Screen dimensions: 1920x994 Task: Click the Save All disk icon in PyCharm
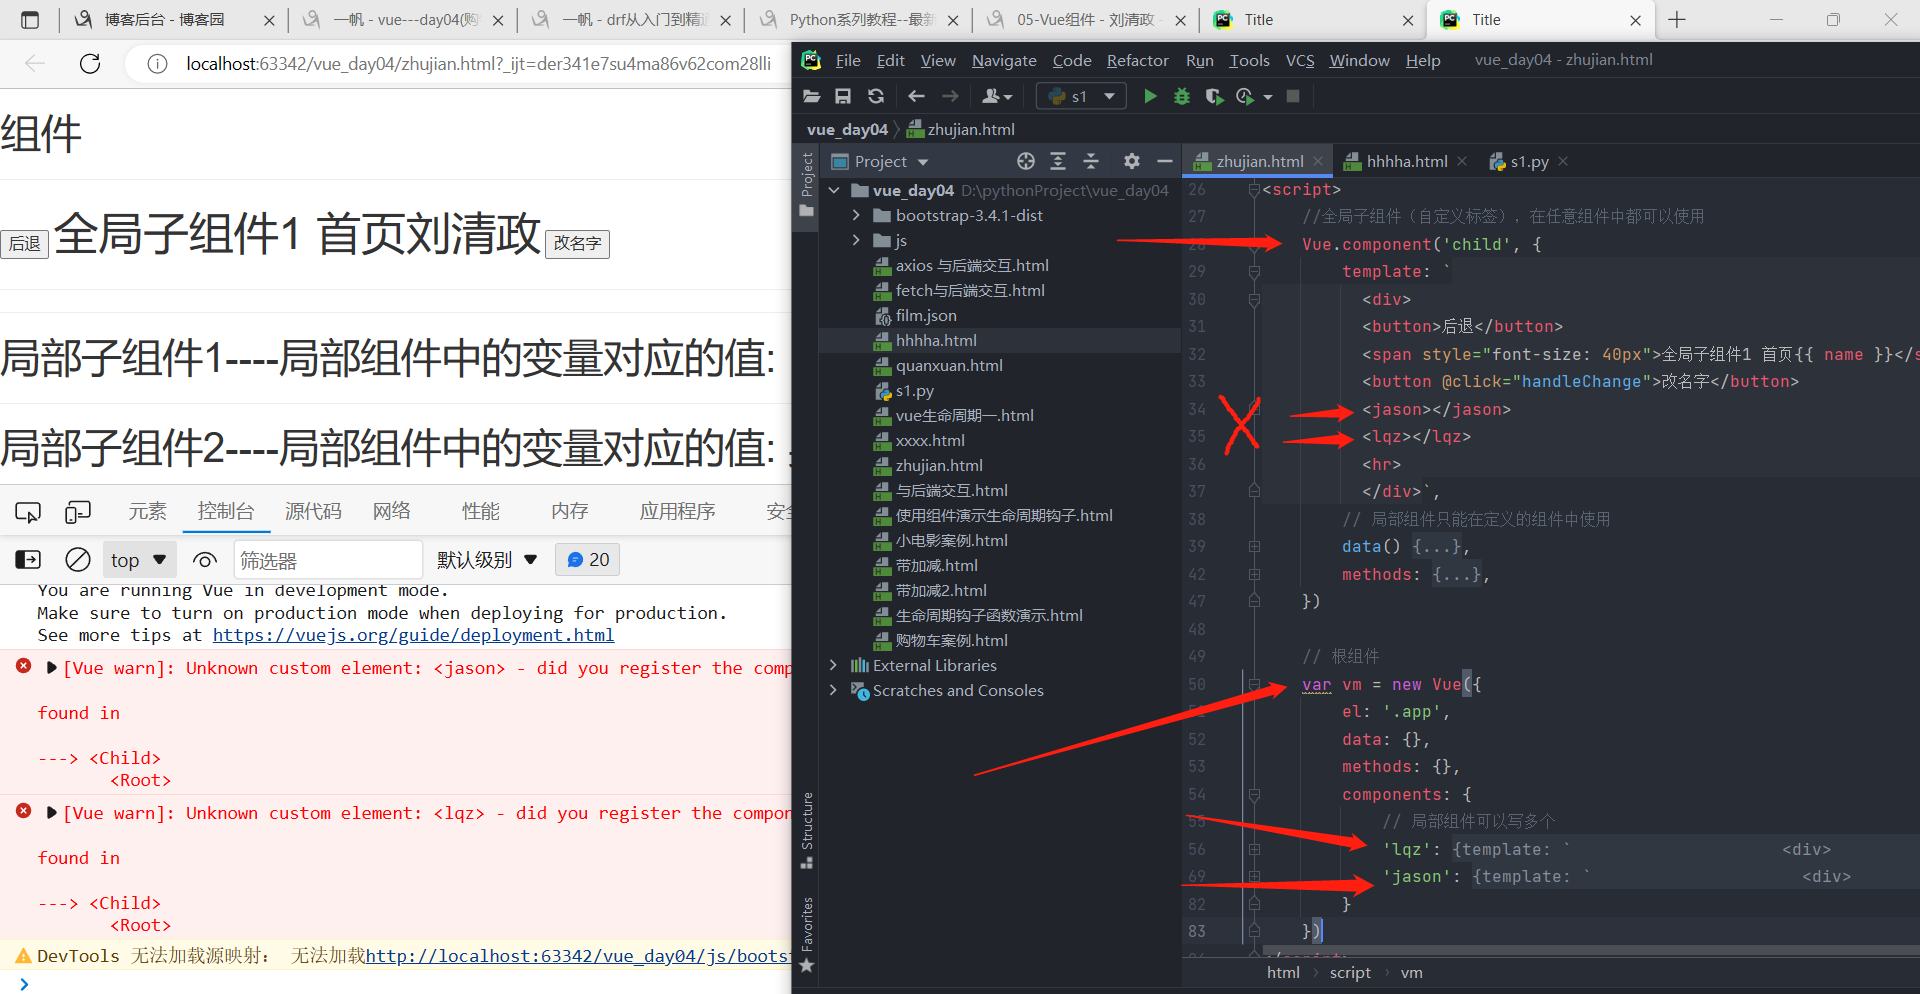[x=843, y=96]
